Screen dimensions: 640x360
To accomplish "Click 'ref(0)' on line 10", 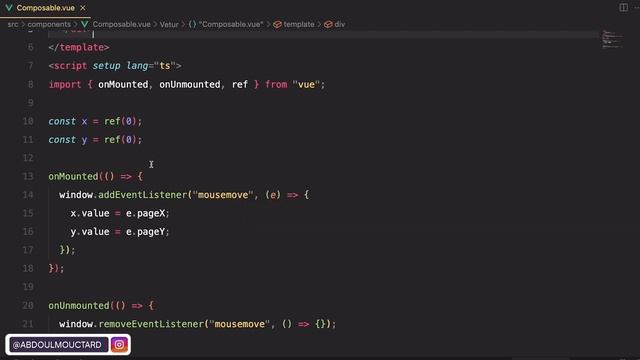I will point(120,121).
